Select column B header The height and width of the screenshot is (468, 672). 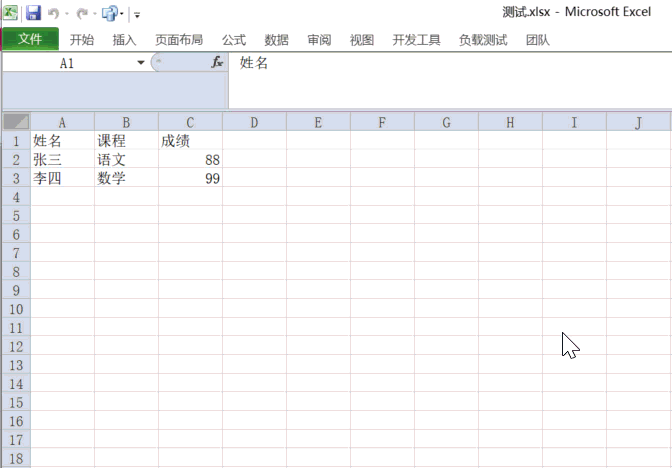[126, 123]
